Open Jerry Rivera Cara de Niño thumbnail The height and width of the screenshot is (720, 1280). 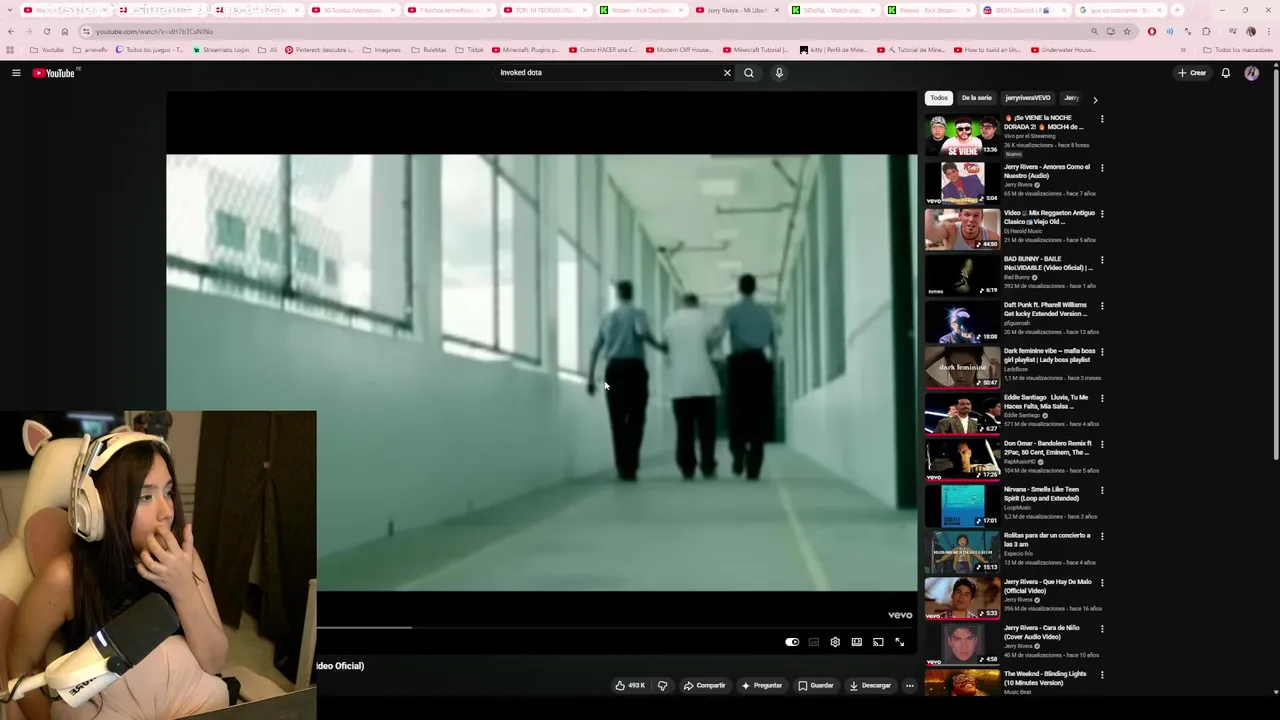(962, 643)
